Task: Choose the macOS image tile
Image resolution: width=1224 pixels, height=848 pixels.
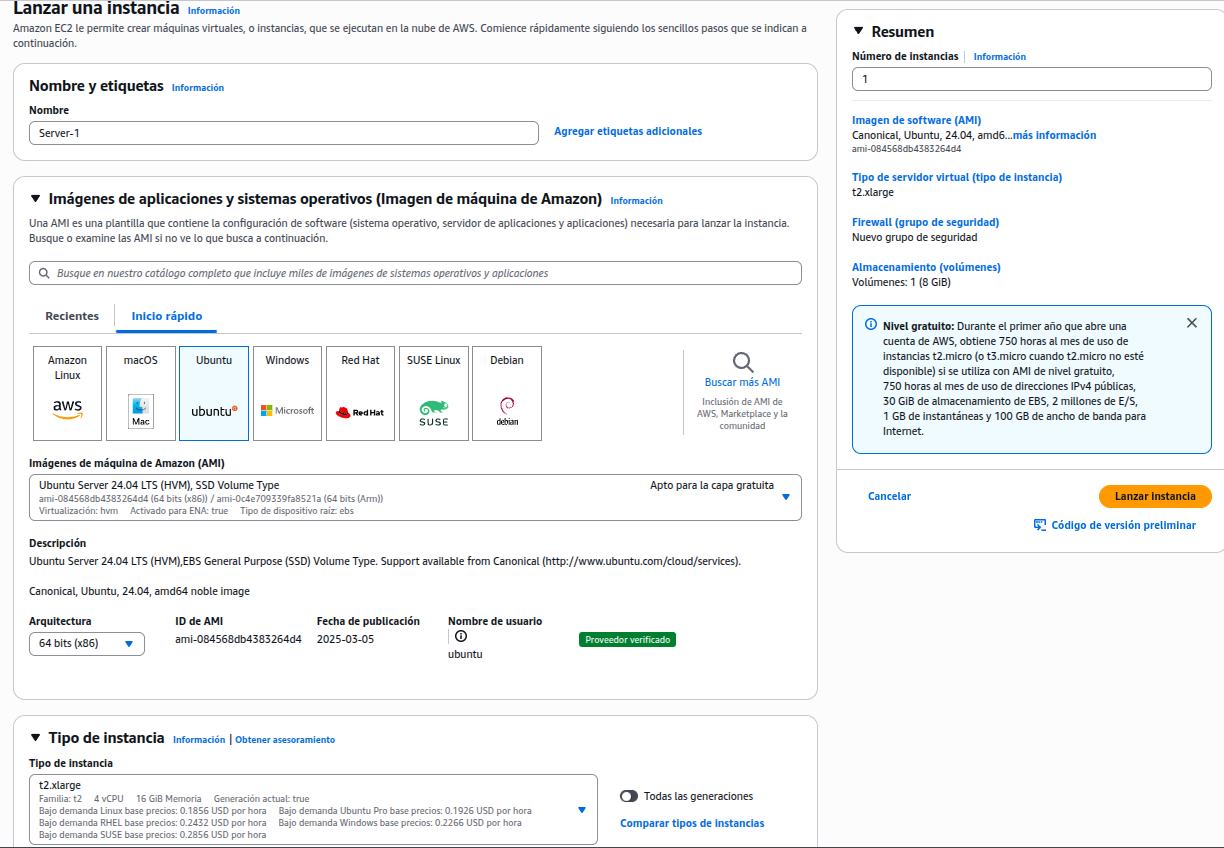Action: (x=141, y=393)
